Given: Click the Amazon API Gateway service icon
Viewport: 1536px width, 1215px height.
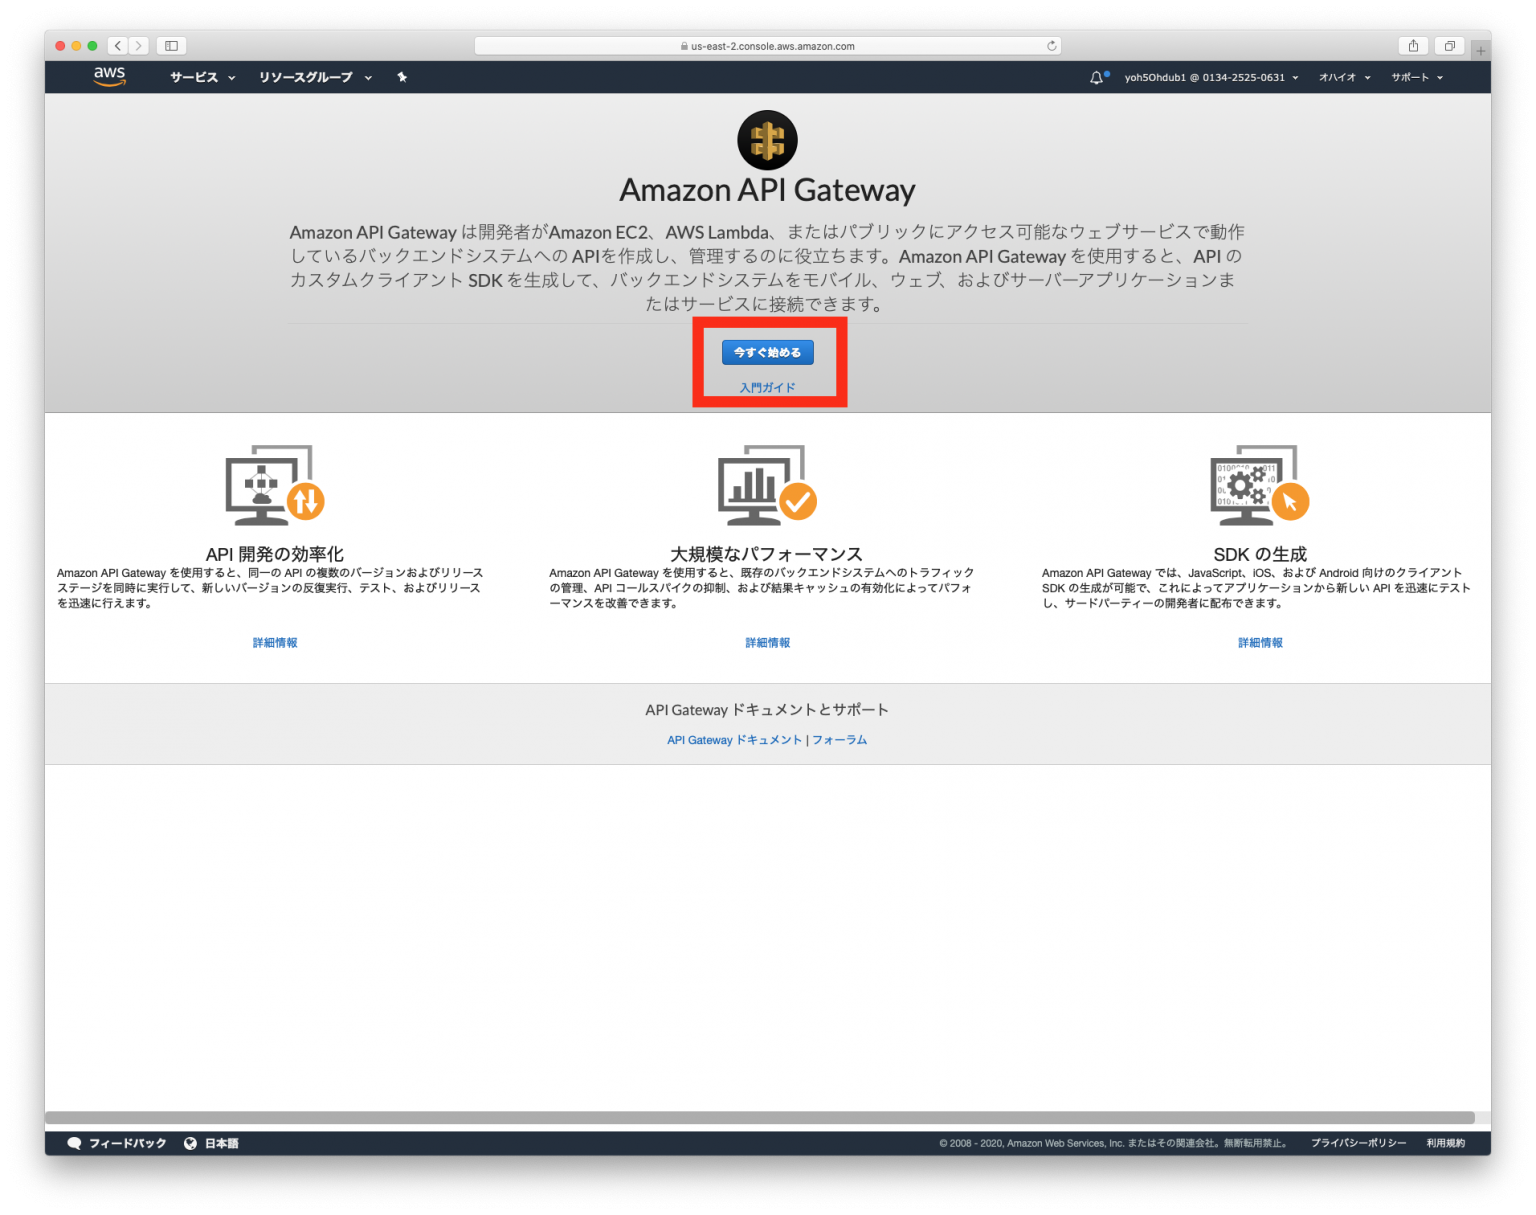Looking at the screenshot, I should tap(768, 141).
